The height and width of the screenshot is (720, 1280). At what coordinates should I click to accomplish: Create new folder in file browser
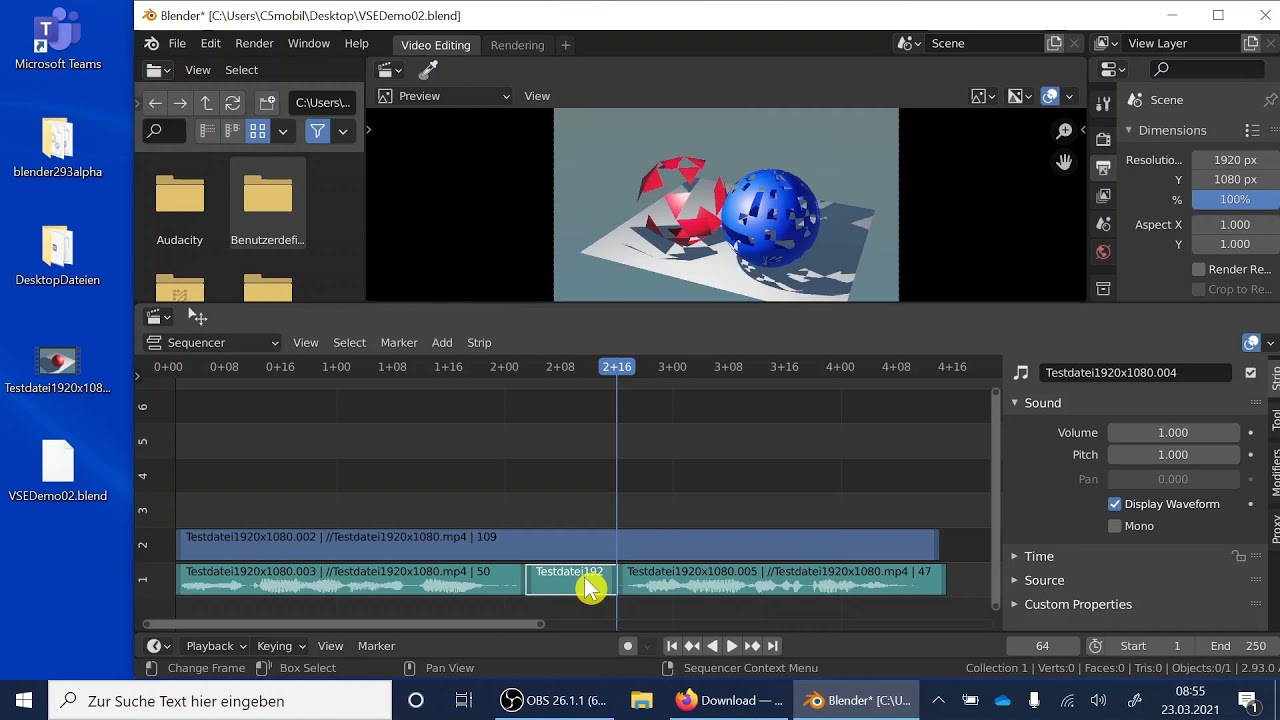[267, 103]
